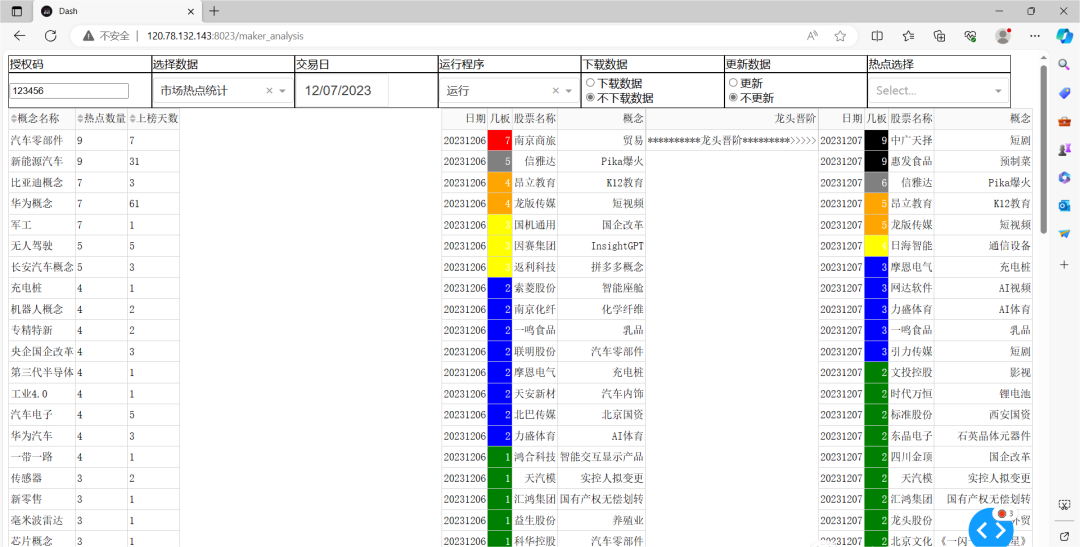Open the sidebar Microsoft 365 icon
Screen dimensions: 1080x547
(x=1064, y=178)
